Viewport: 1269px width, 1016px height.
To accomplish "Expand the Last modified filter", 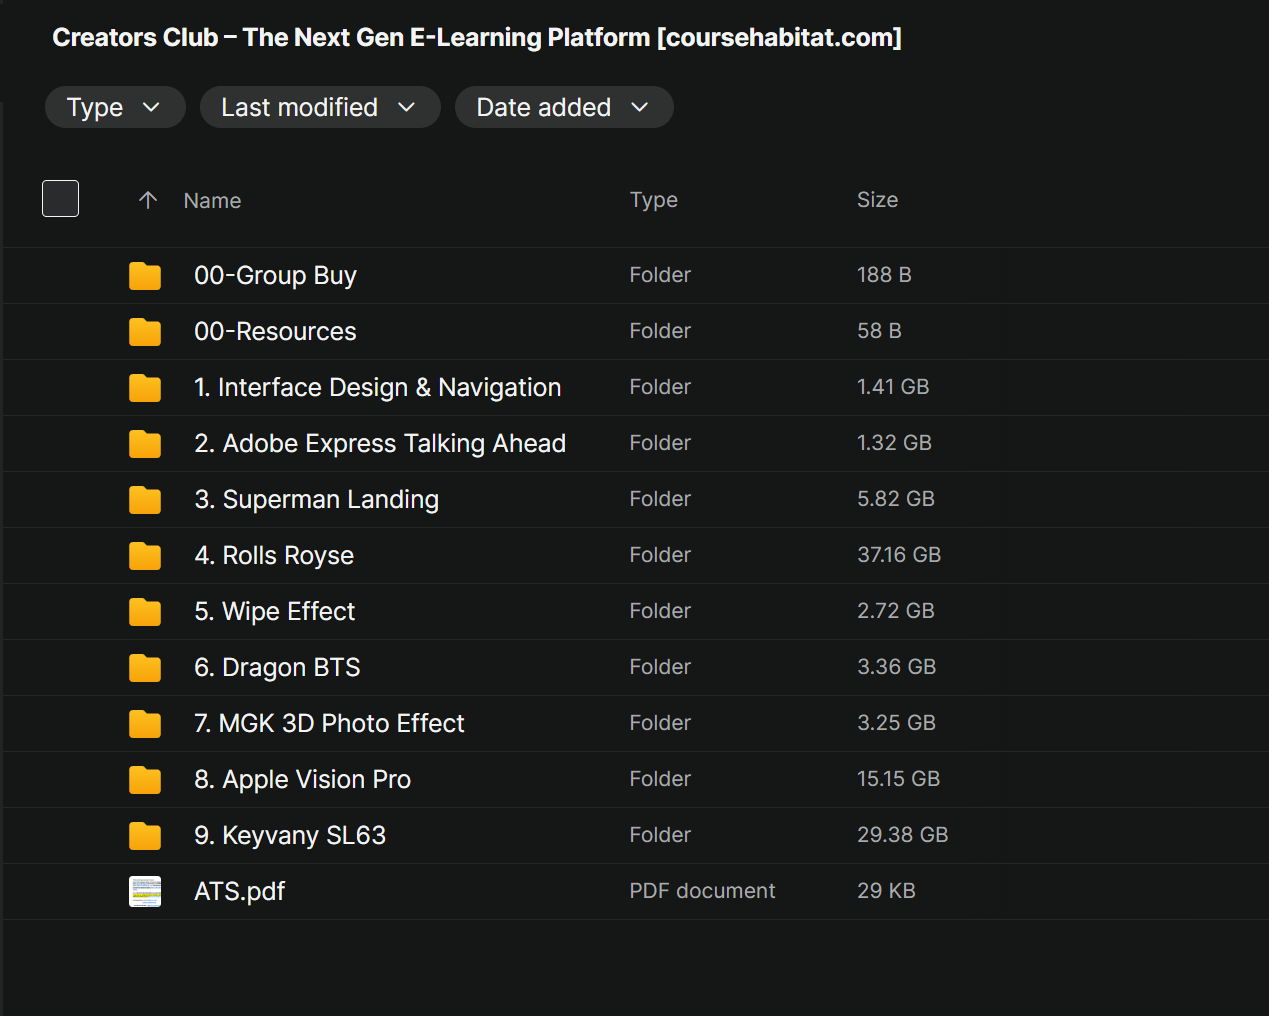I will point(319,107).
